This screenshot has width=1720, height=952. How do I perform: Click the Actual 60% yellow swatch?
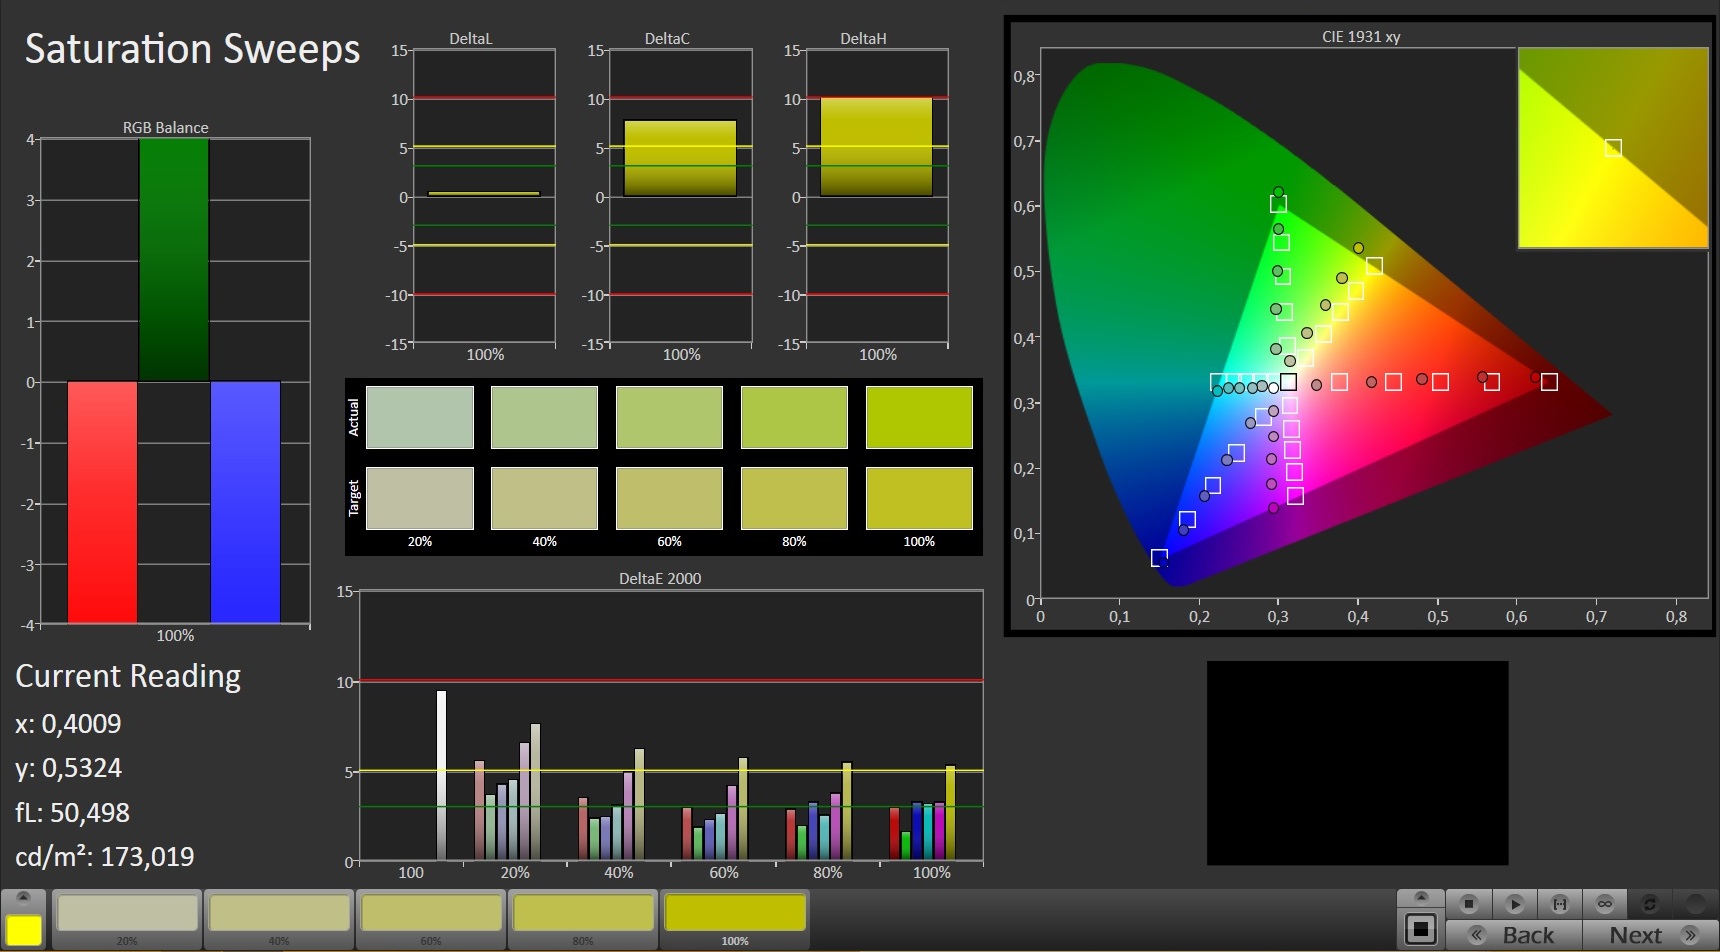click(x=669, y=417)
